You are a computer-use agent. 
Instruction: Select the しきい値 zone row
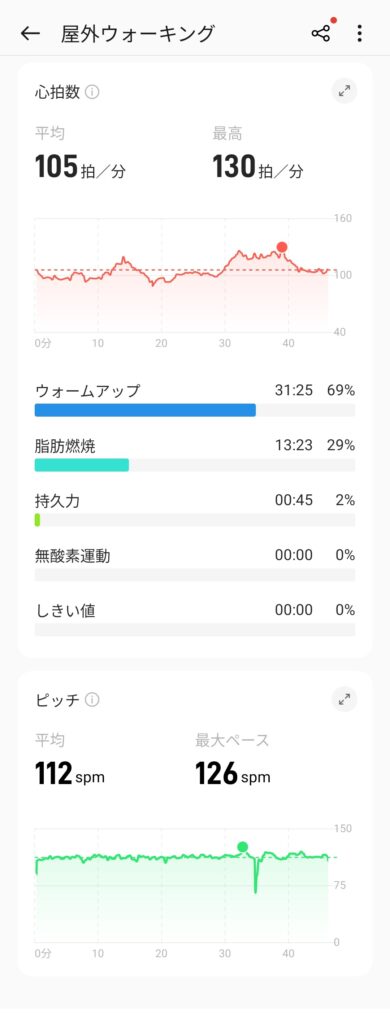195,620
